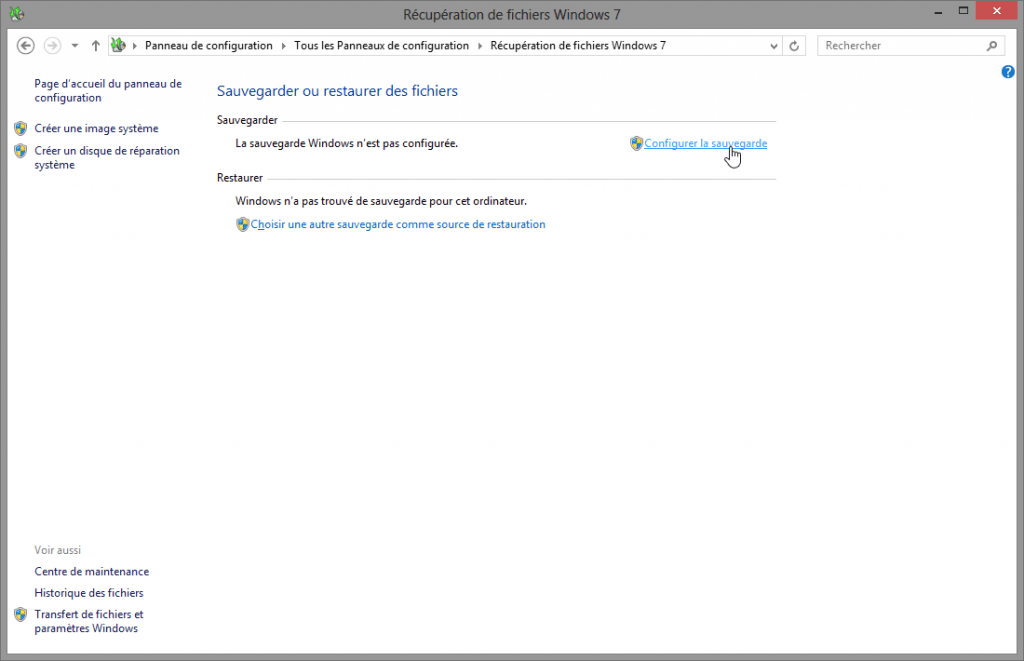
Task: Open Page d'accueil du panneau de configuration
Action: pyautogui.click(x=108, y=91)
